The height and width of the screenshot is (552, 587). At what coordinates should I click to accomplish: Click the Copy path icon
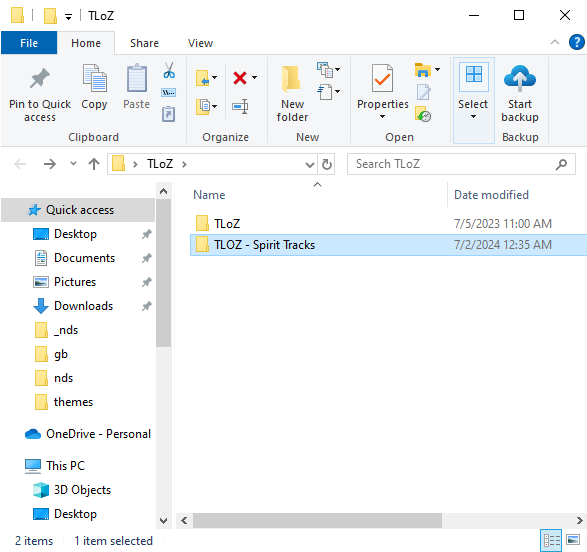(x=168, y=92)
